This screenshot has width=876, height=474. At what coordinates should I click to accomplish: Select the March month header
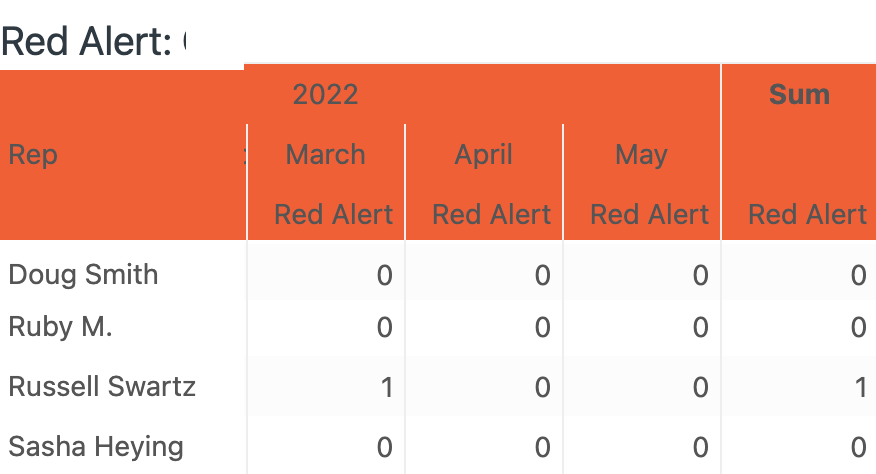[x=326, y=155]
